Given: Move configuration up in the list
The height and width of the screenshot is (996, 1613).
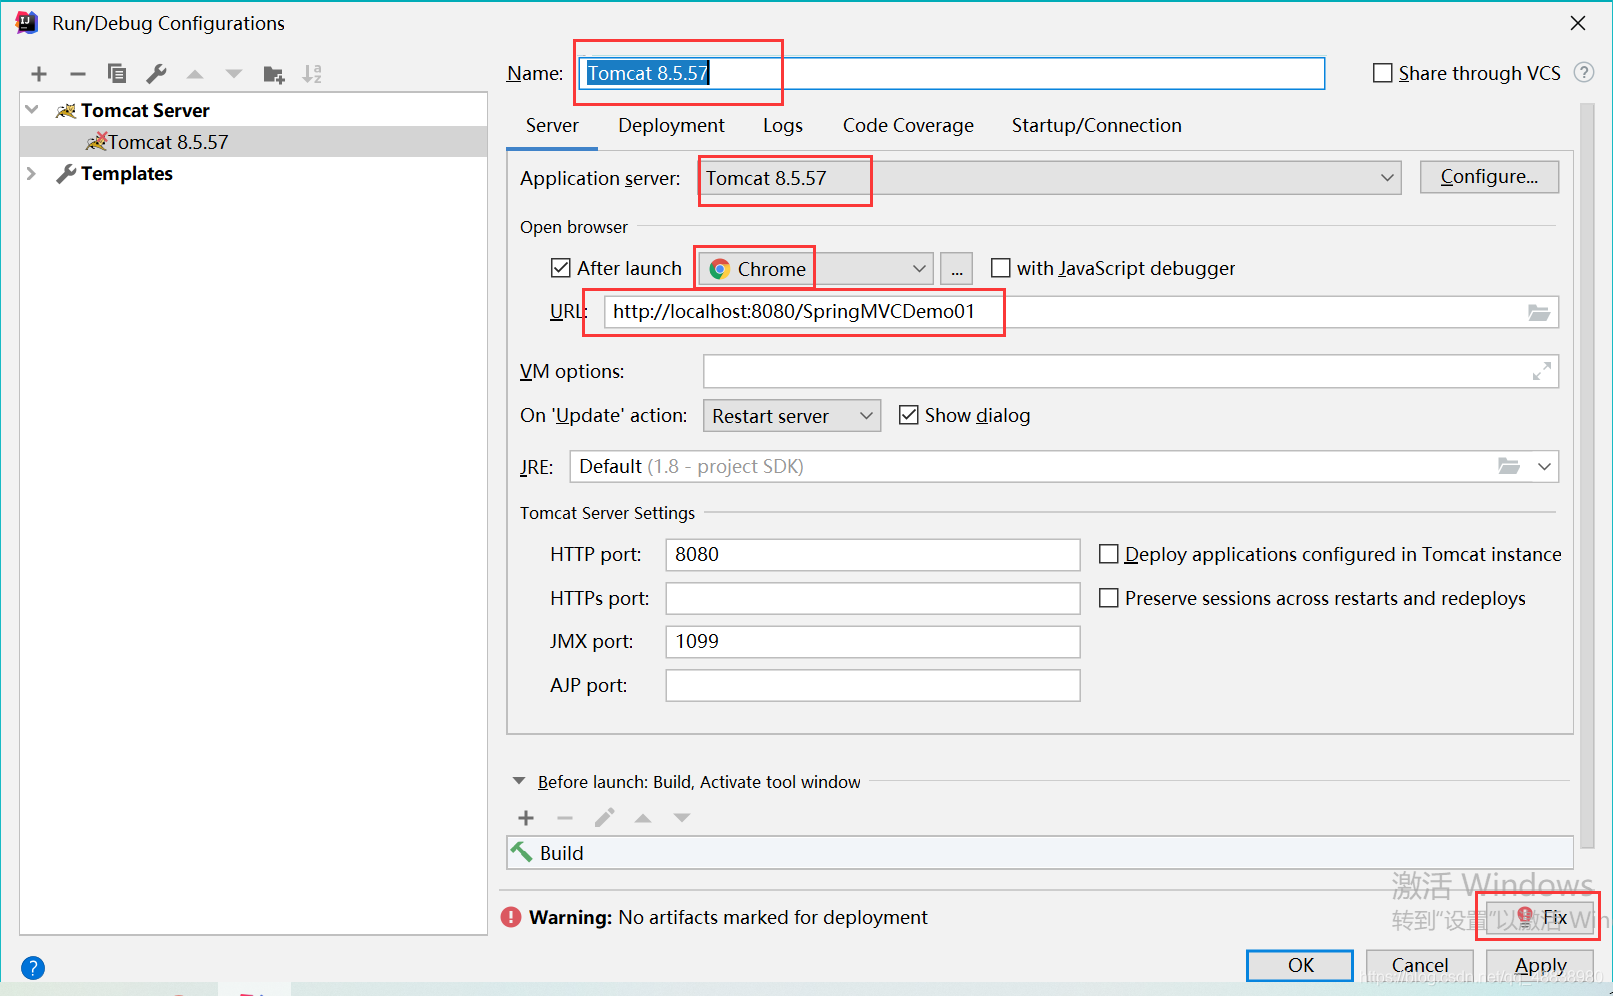Looking at the screenshot, I should point(195,74).
